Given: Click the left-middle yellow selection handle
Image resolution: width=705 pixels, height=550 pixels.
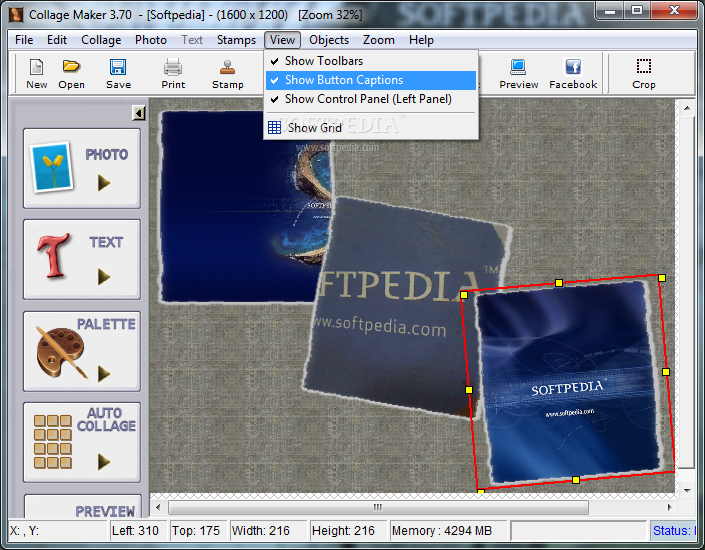Looking at the screenshot, I should tap(469, 390).
